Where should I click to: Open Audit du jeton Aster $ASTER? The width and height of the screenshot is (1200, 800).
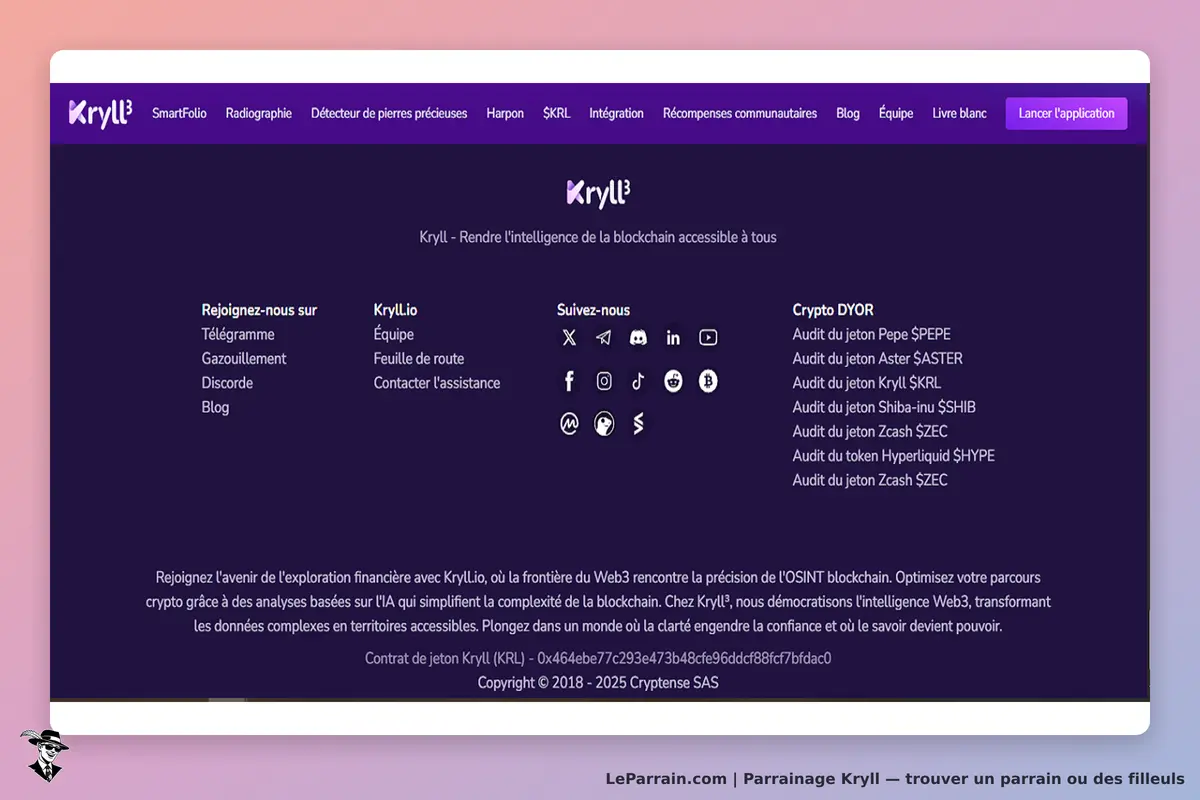878,358
